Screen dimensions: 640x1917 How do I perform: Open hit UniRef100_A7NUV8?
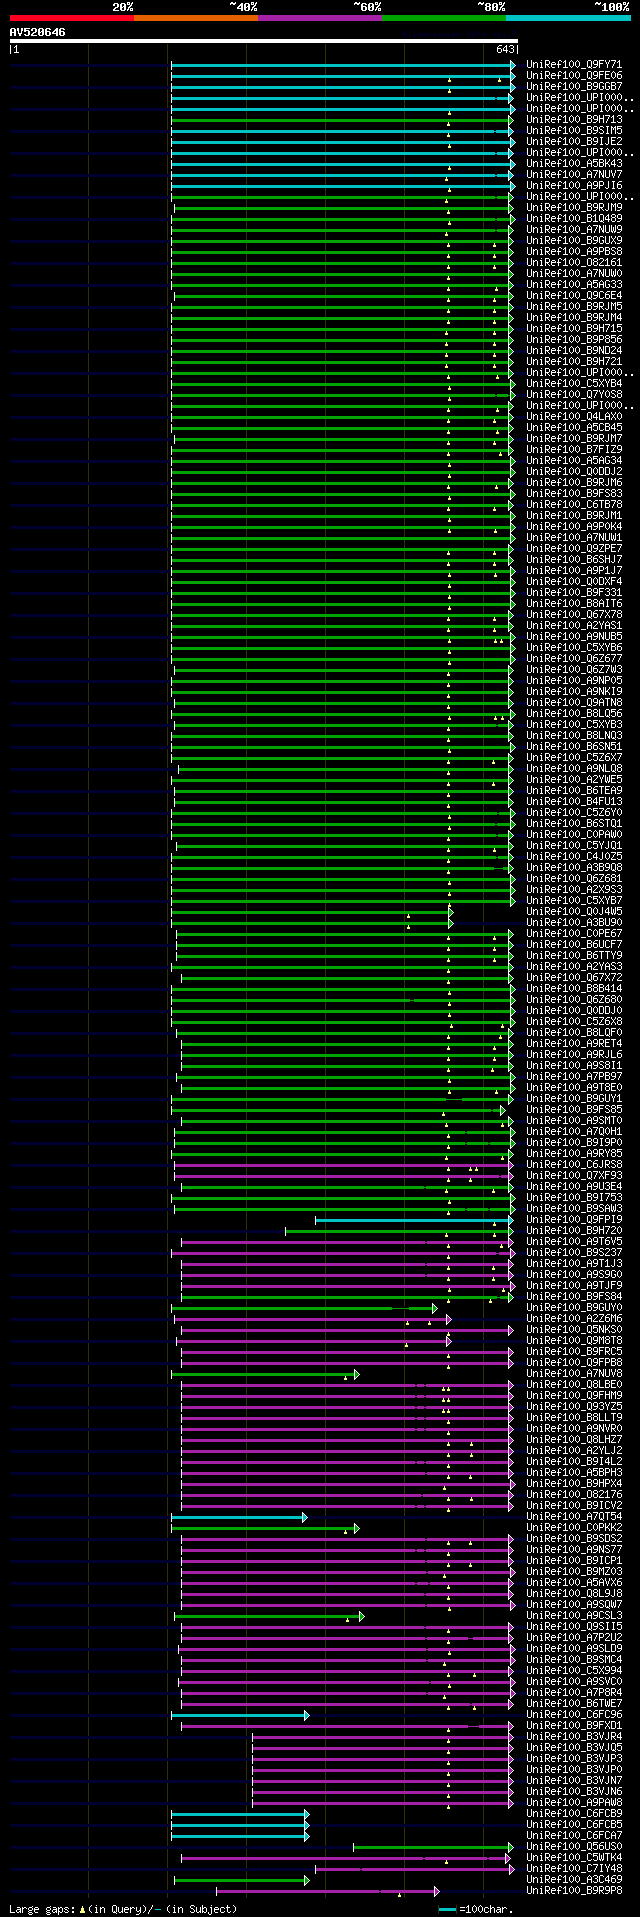pyautogui.click(x=574, y=1374)
